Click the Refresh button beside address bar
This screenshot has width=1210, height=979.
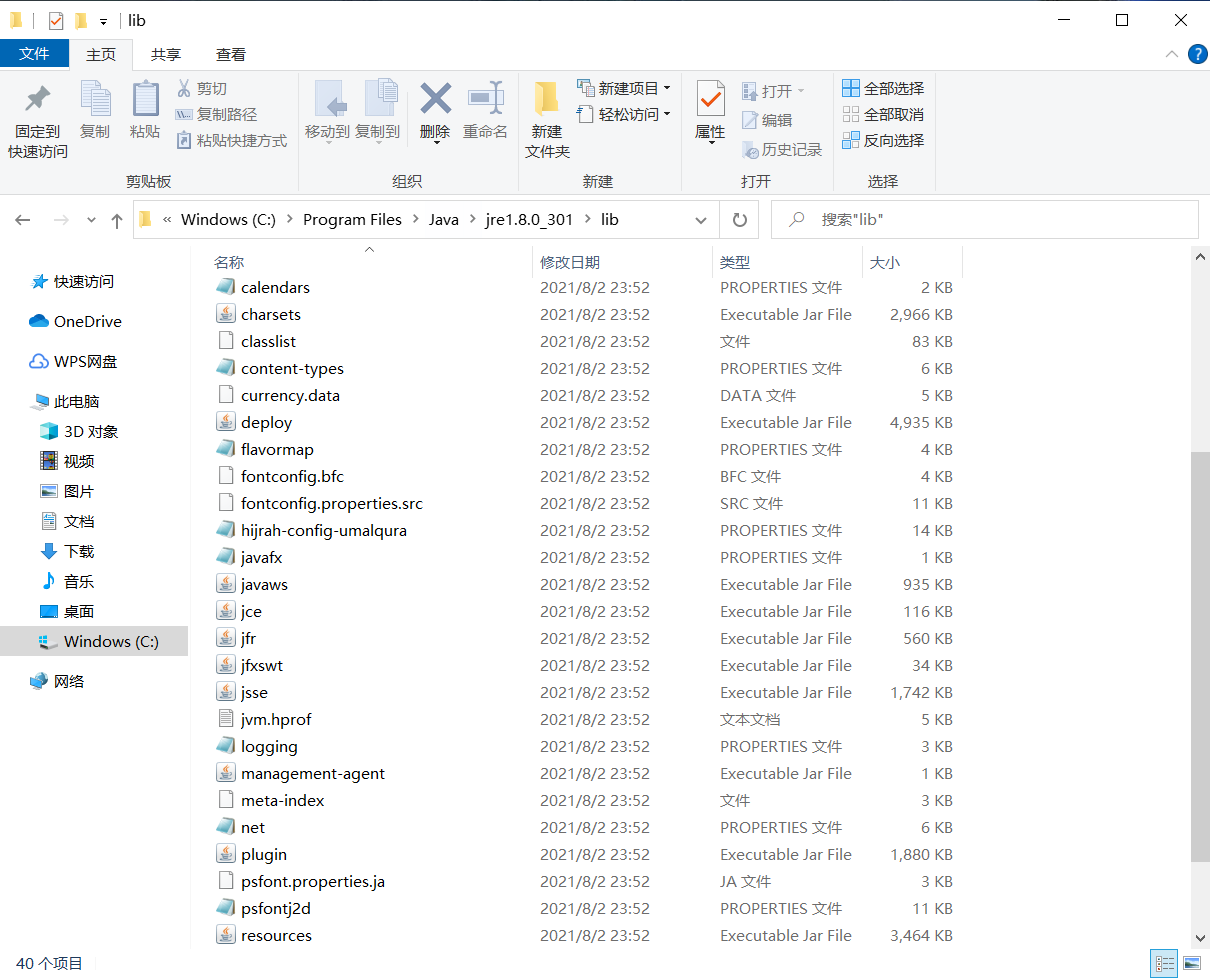pos(739,220)
